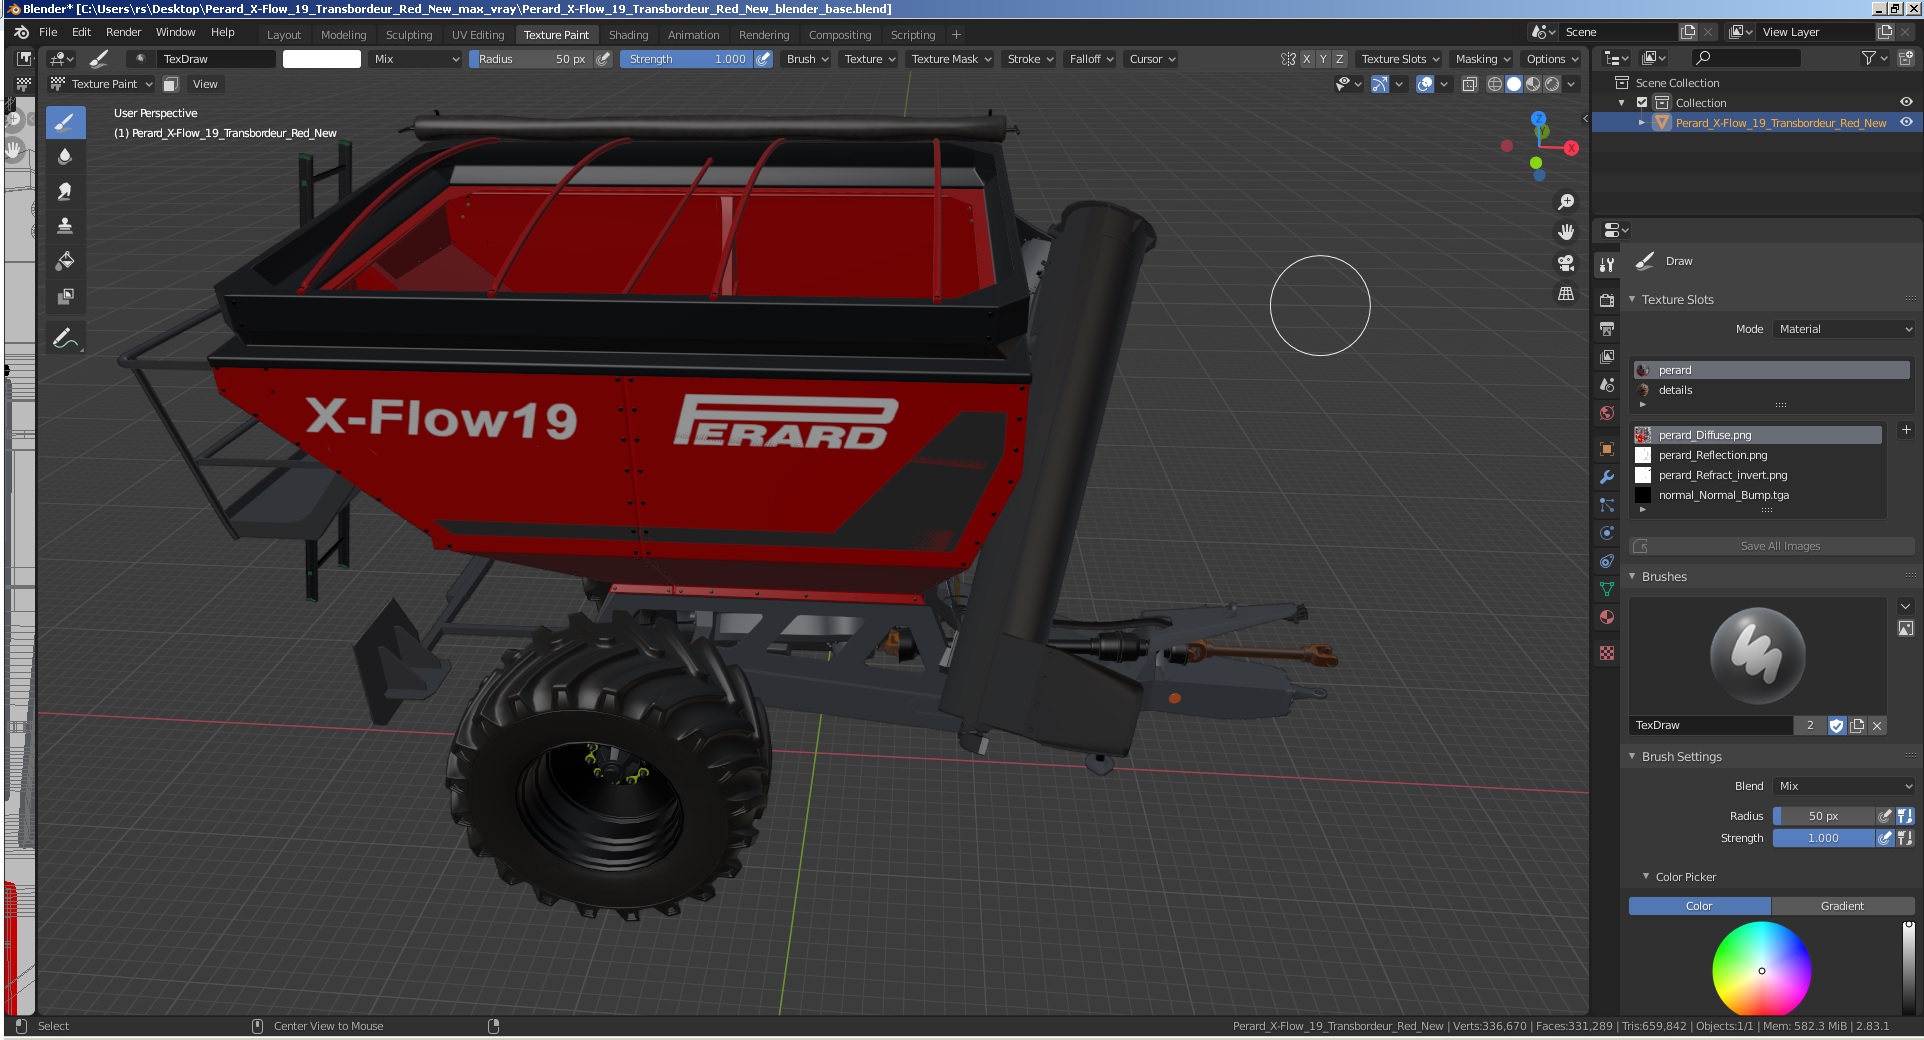Select the Soften tool

[x=65, y=157]
